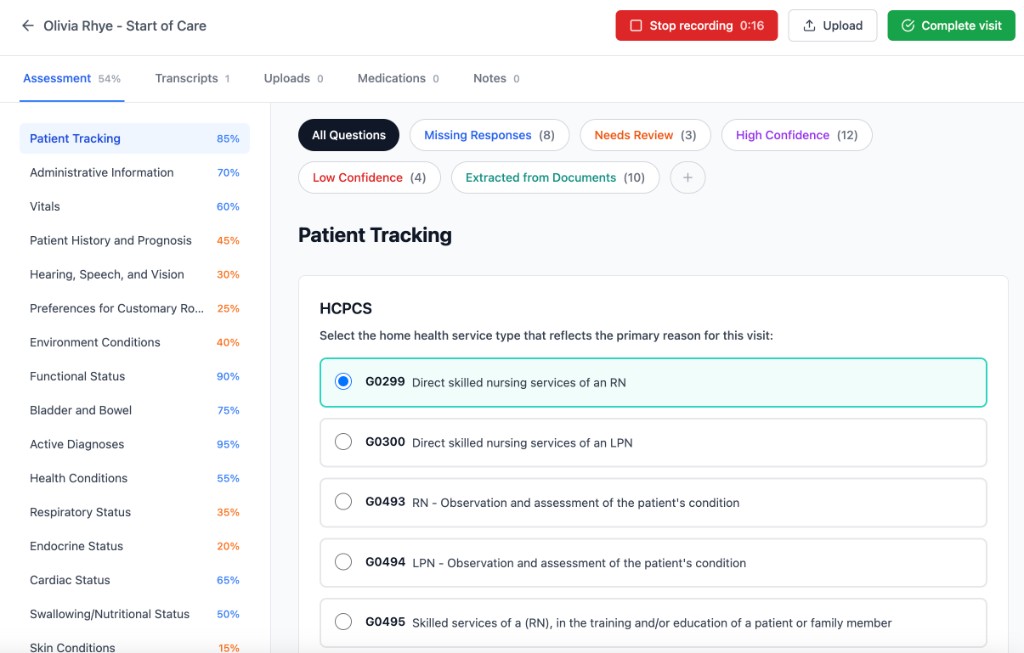Select the G0300 LPN nursing services radio button
The width and height of the screenshot is (1024, 653).
pyautogui.click(x=343, y=441)
